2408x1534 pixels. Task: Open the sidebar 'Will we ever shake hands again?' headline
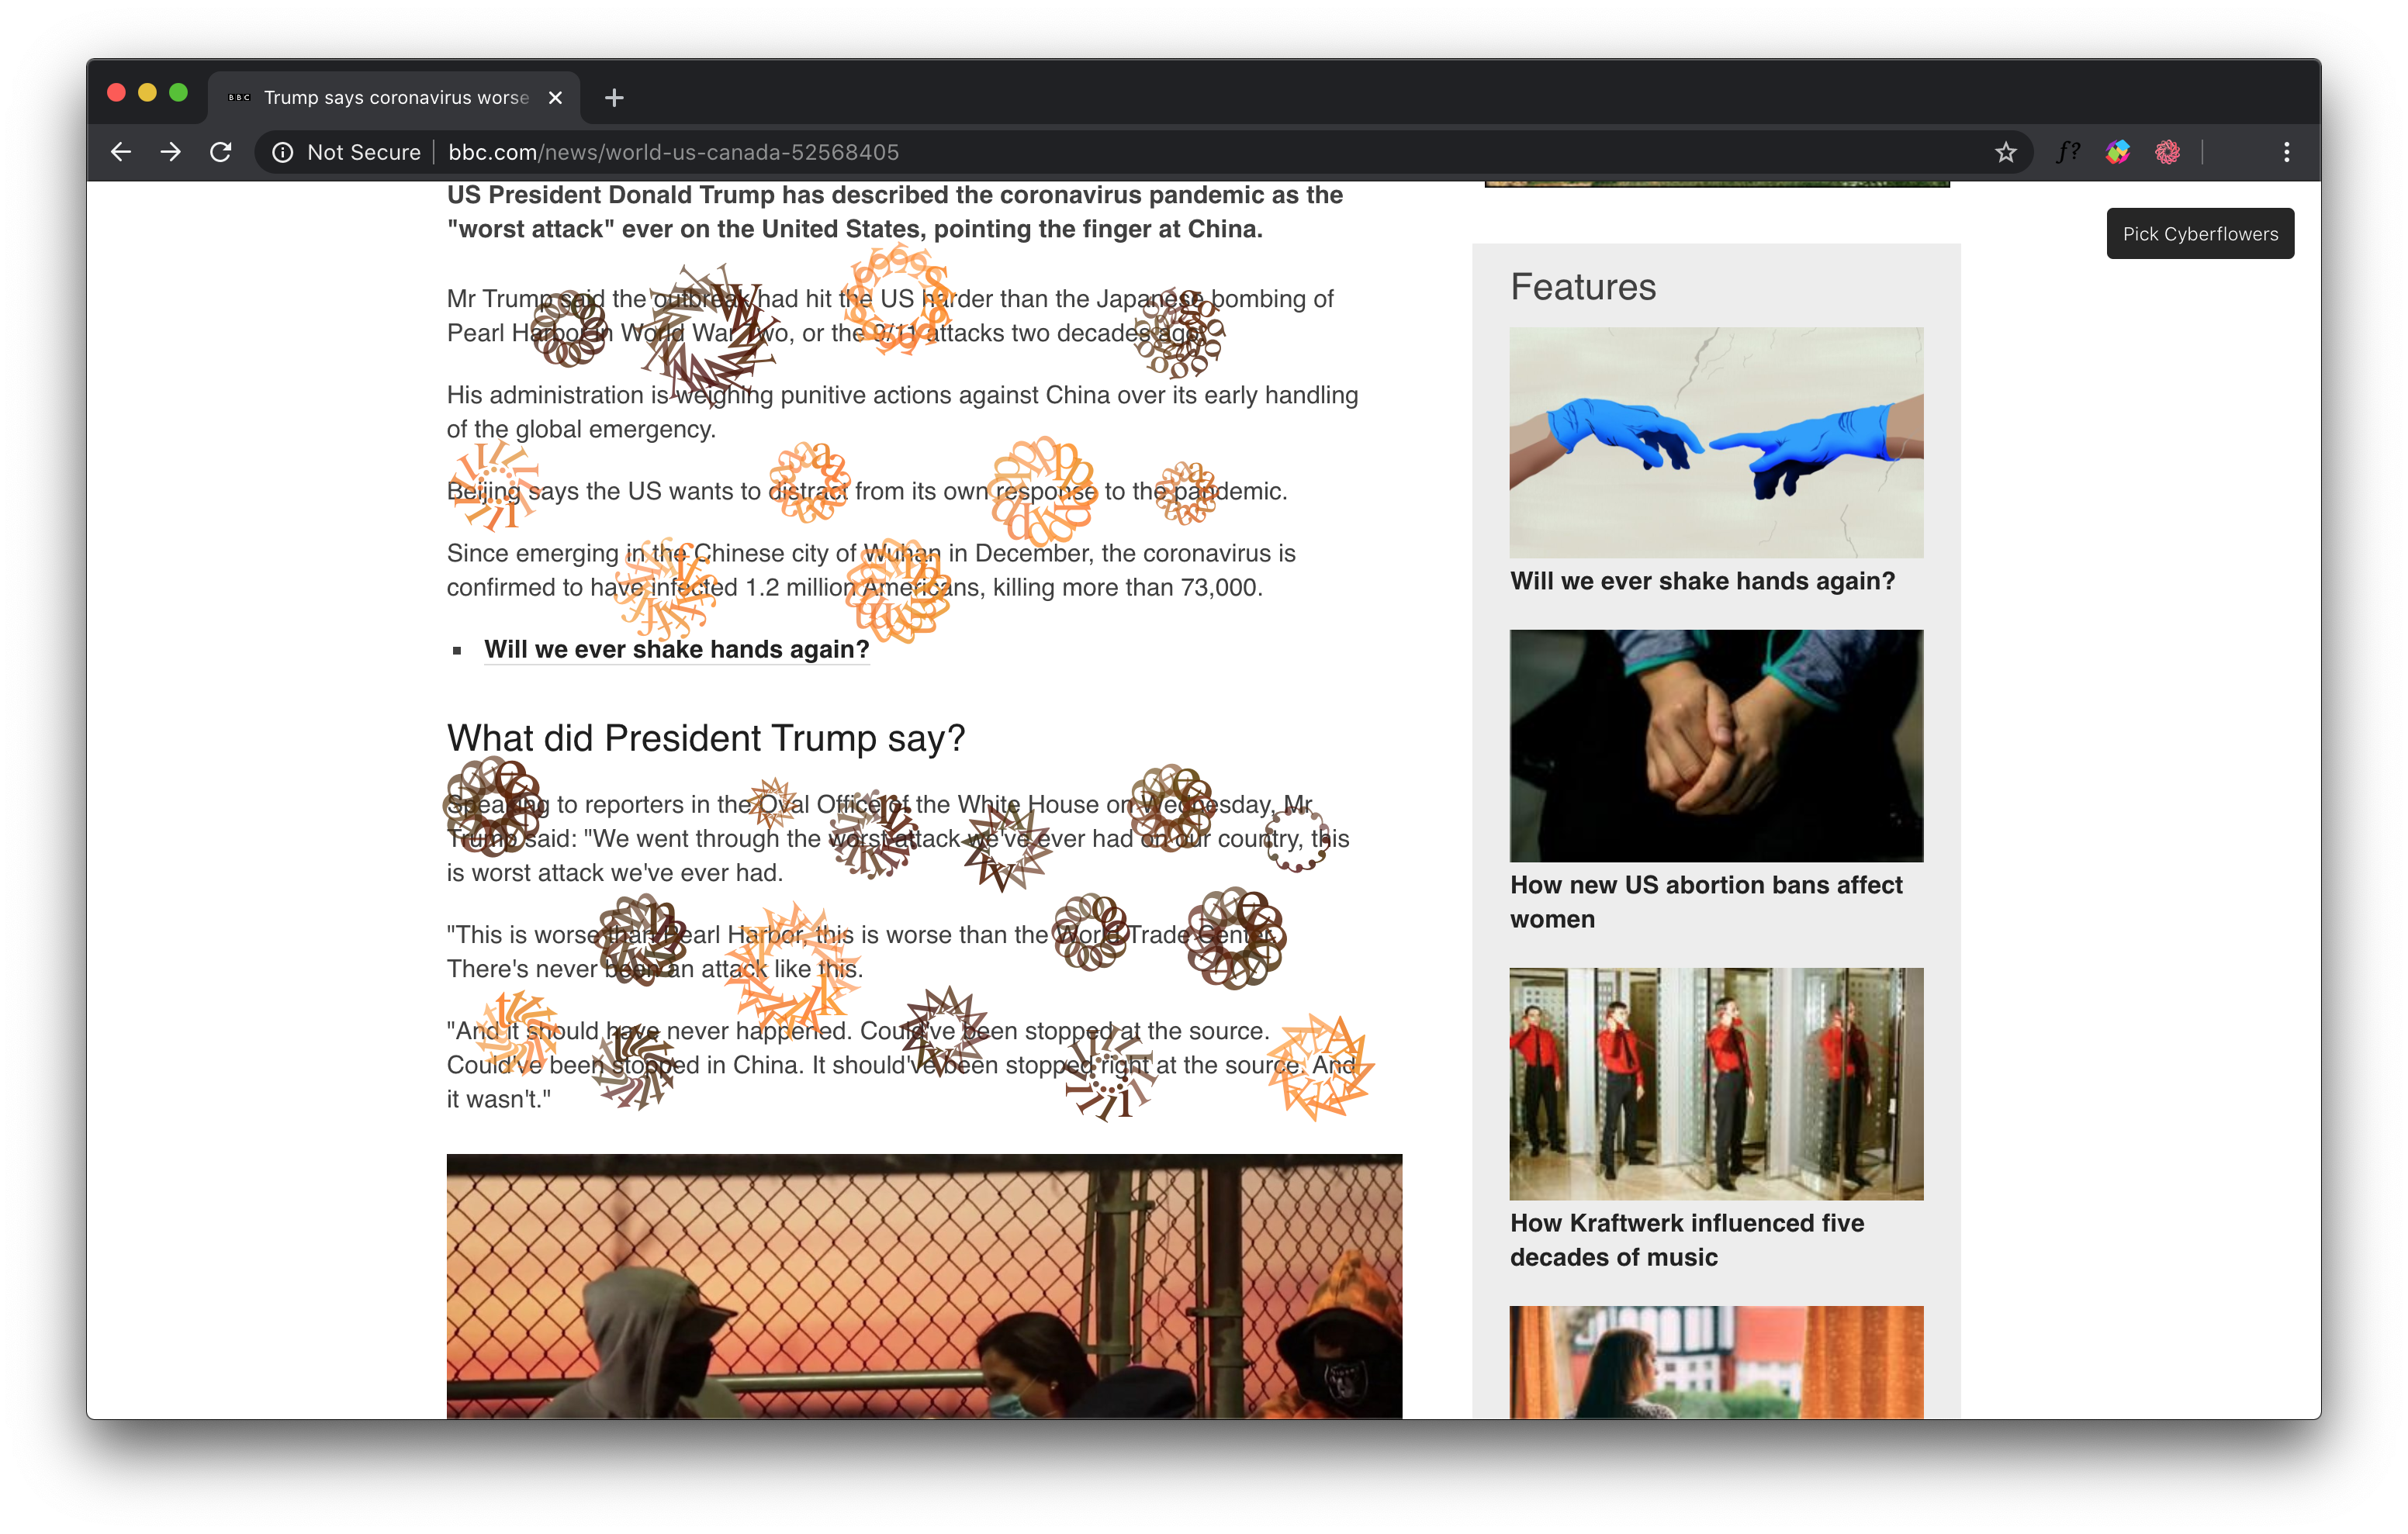1702,581
